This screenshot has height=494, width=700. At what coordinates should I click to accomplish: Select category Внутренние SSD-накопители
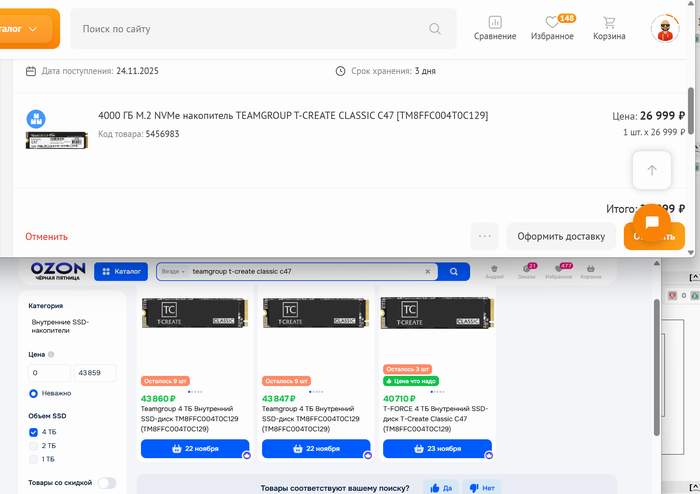click(60, 326)
